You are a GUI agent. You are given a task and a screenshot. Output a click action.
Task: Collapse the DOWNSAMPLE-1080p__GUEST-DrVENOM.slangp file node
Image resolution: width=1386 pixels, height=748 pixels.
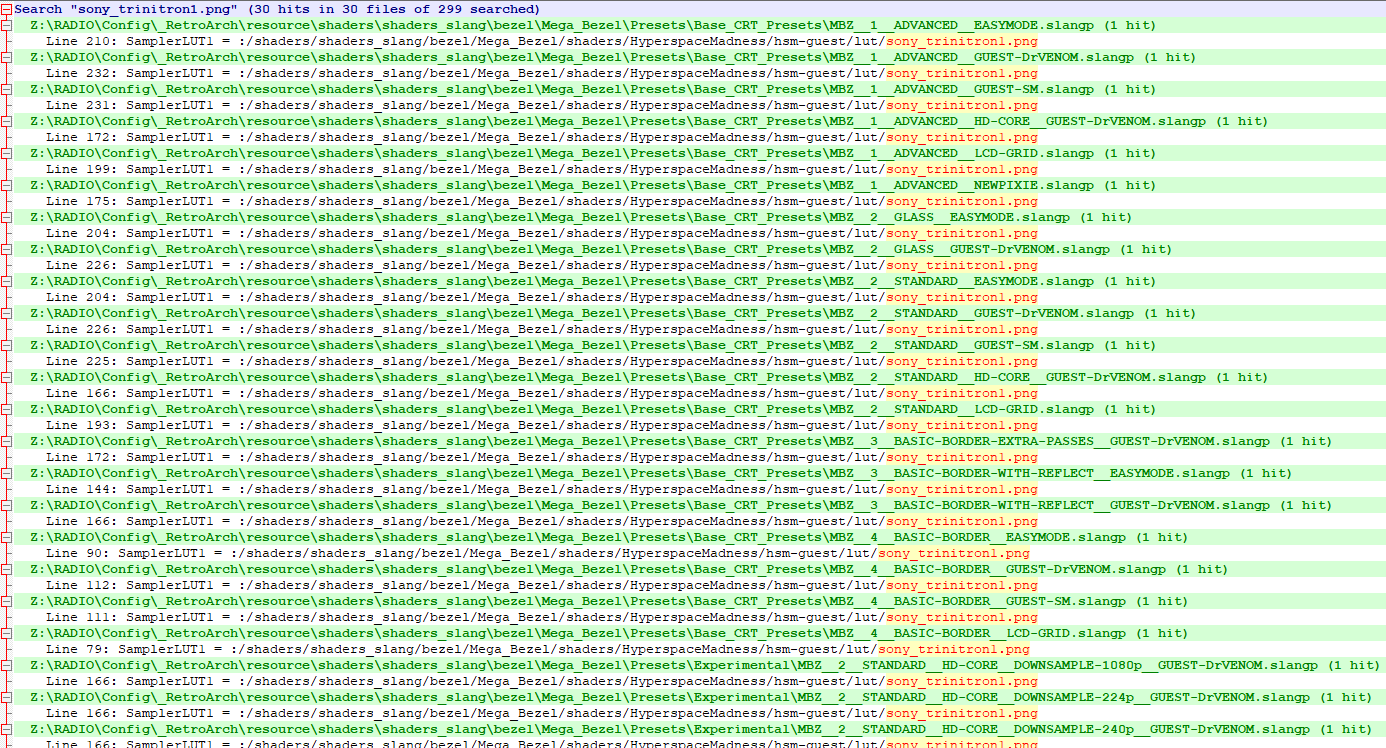point(6,665)
